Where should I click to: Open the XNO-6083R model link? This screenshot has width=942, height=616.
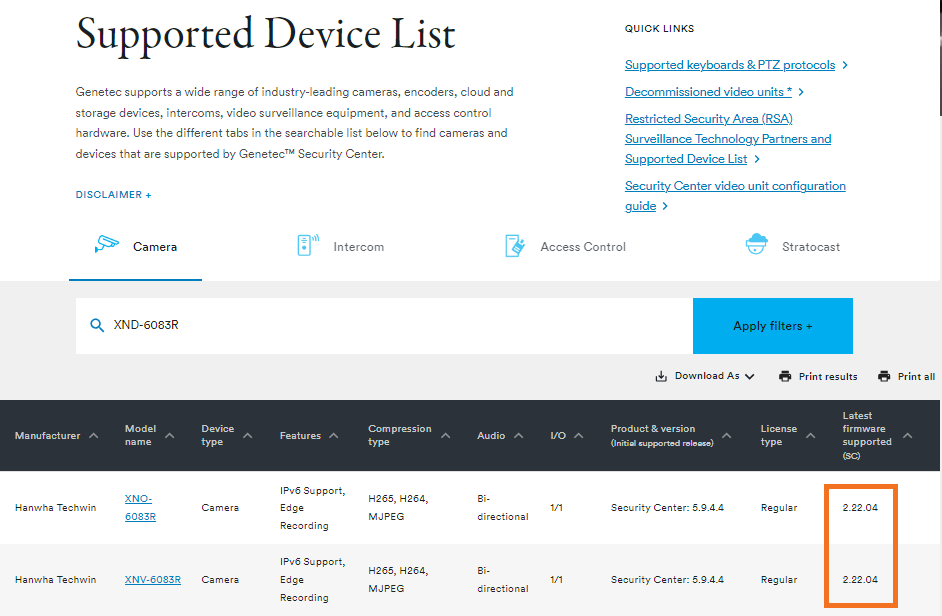coord(141,507)
